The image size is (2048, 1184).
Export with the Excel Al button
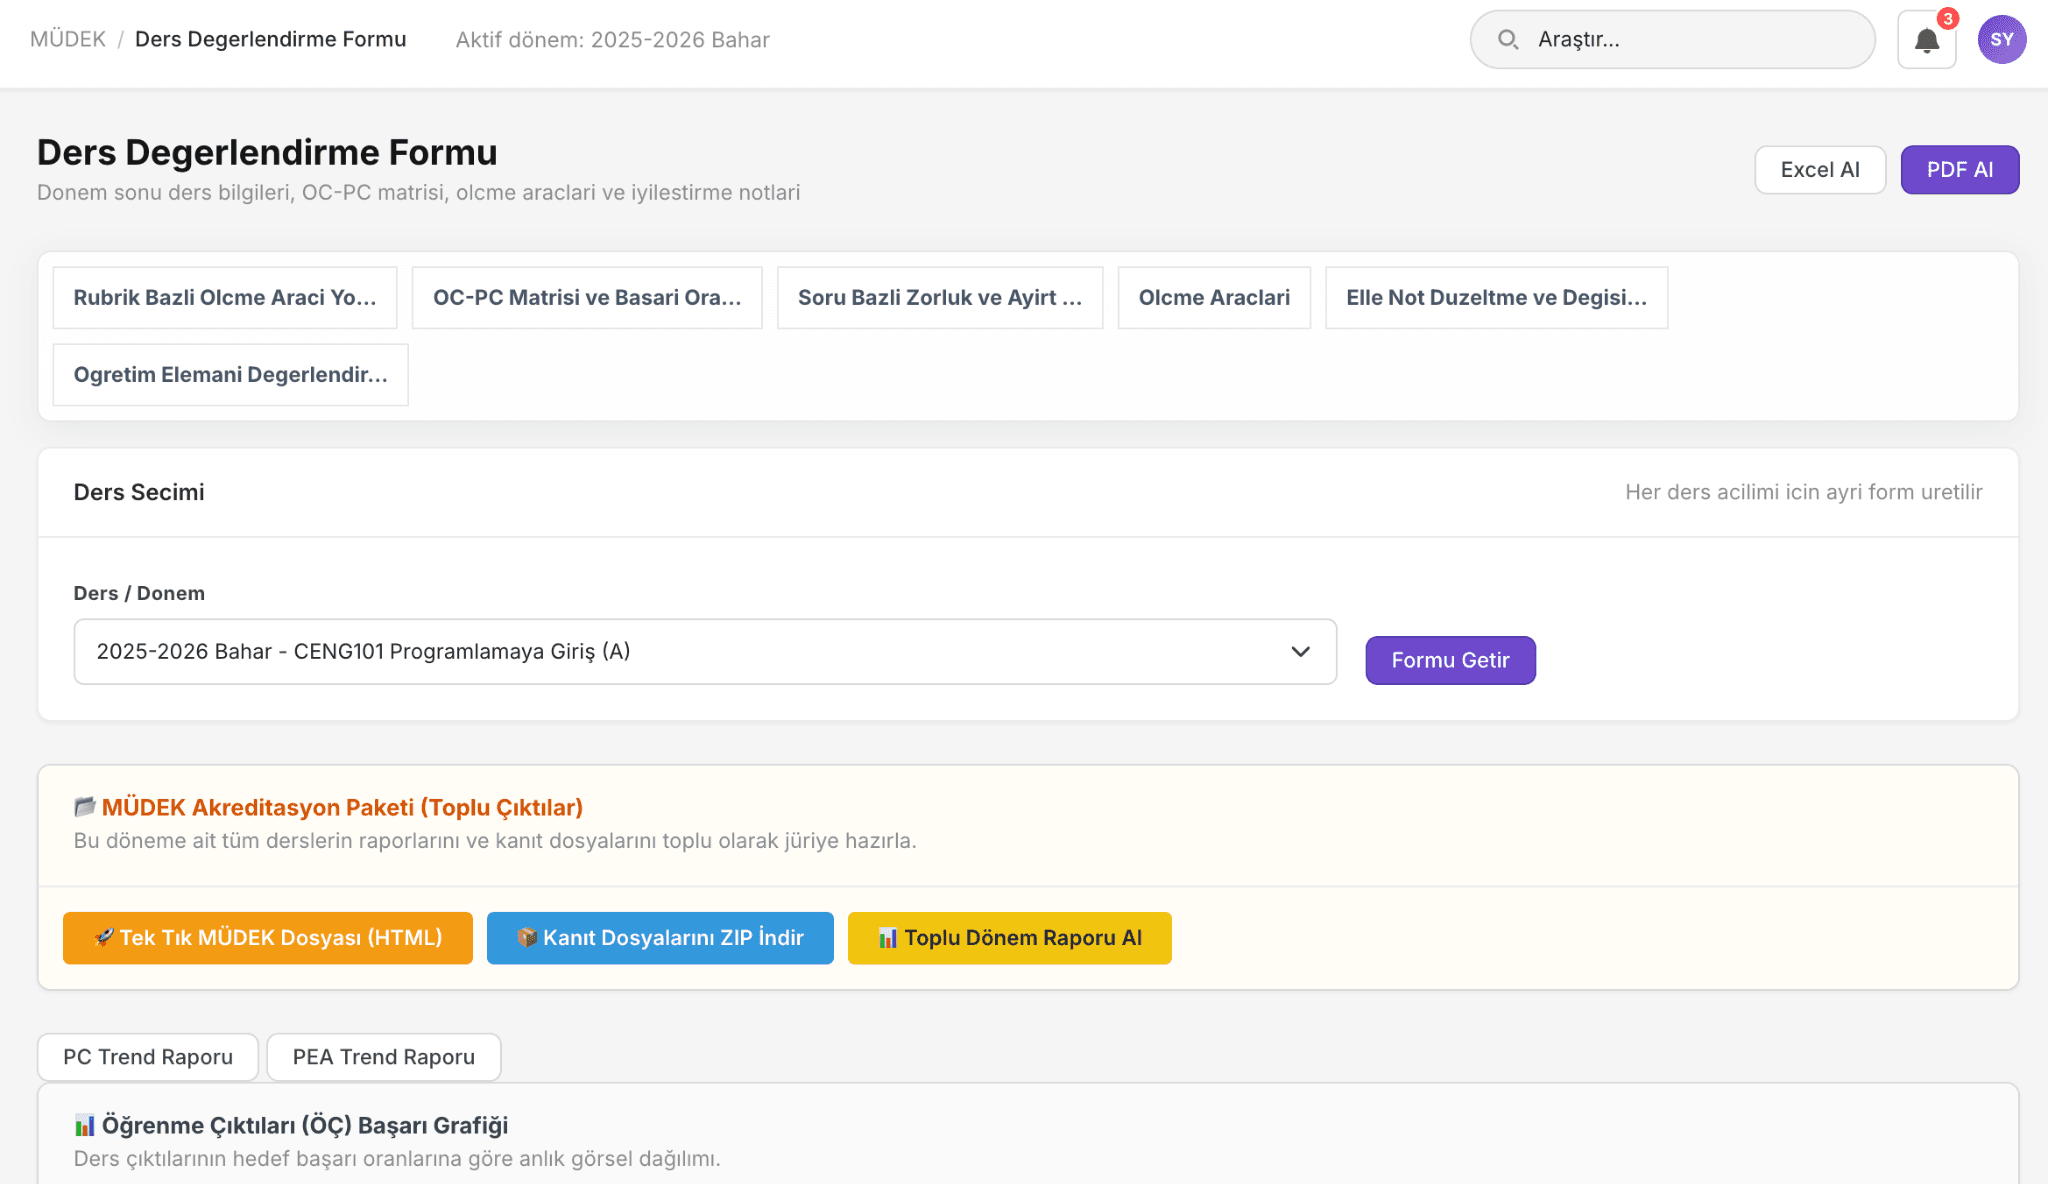point(1820,170)
